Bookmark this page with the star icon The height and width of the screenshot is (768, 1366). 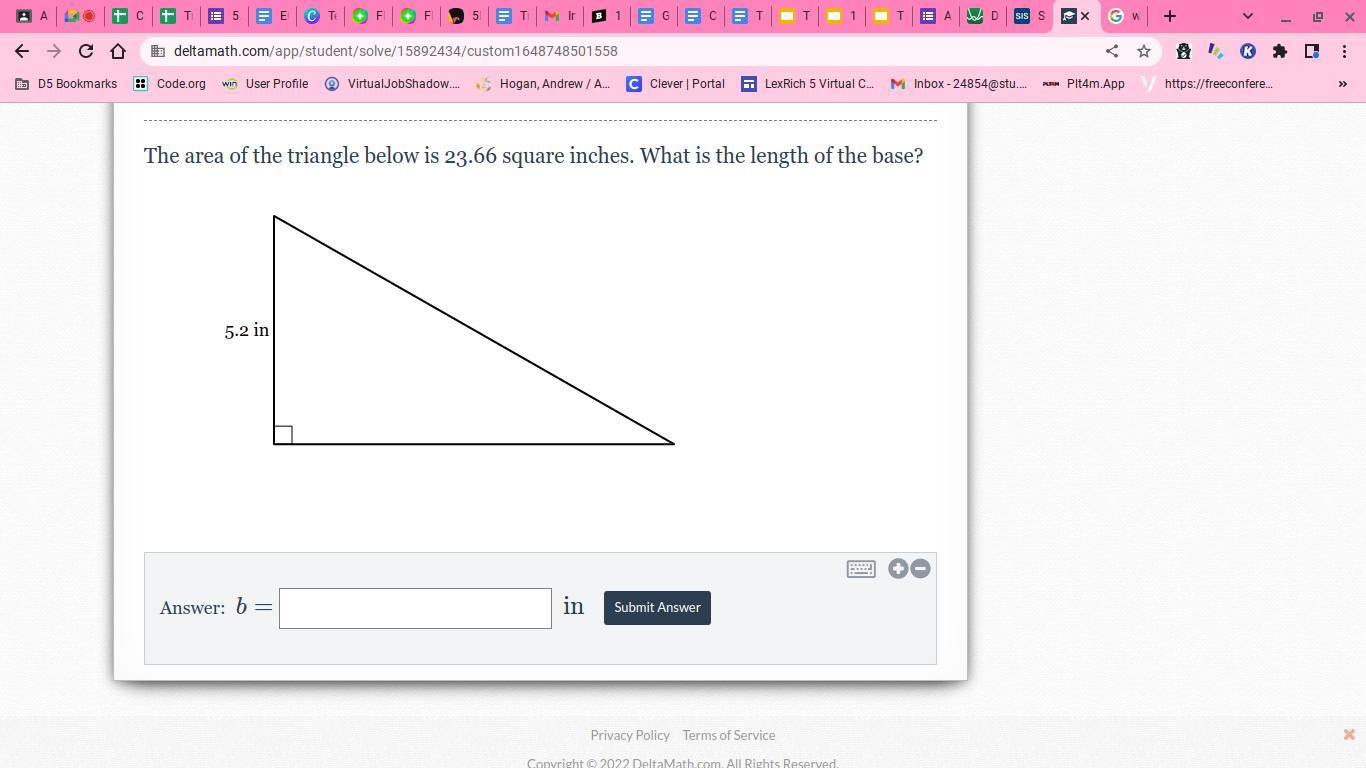click(1144, 51)
